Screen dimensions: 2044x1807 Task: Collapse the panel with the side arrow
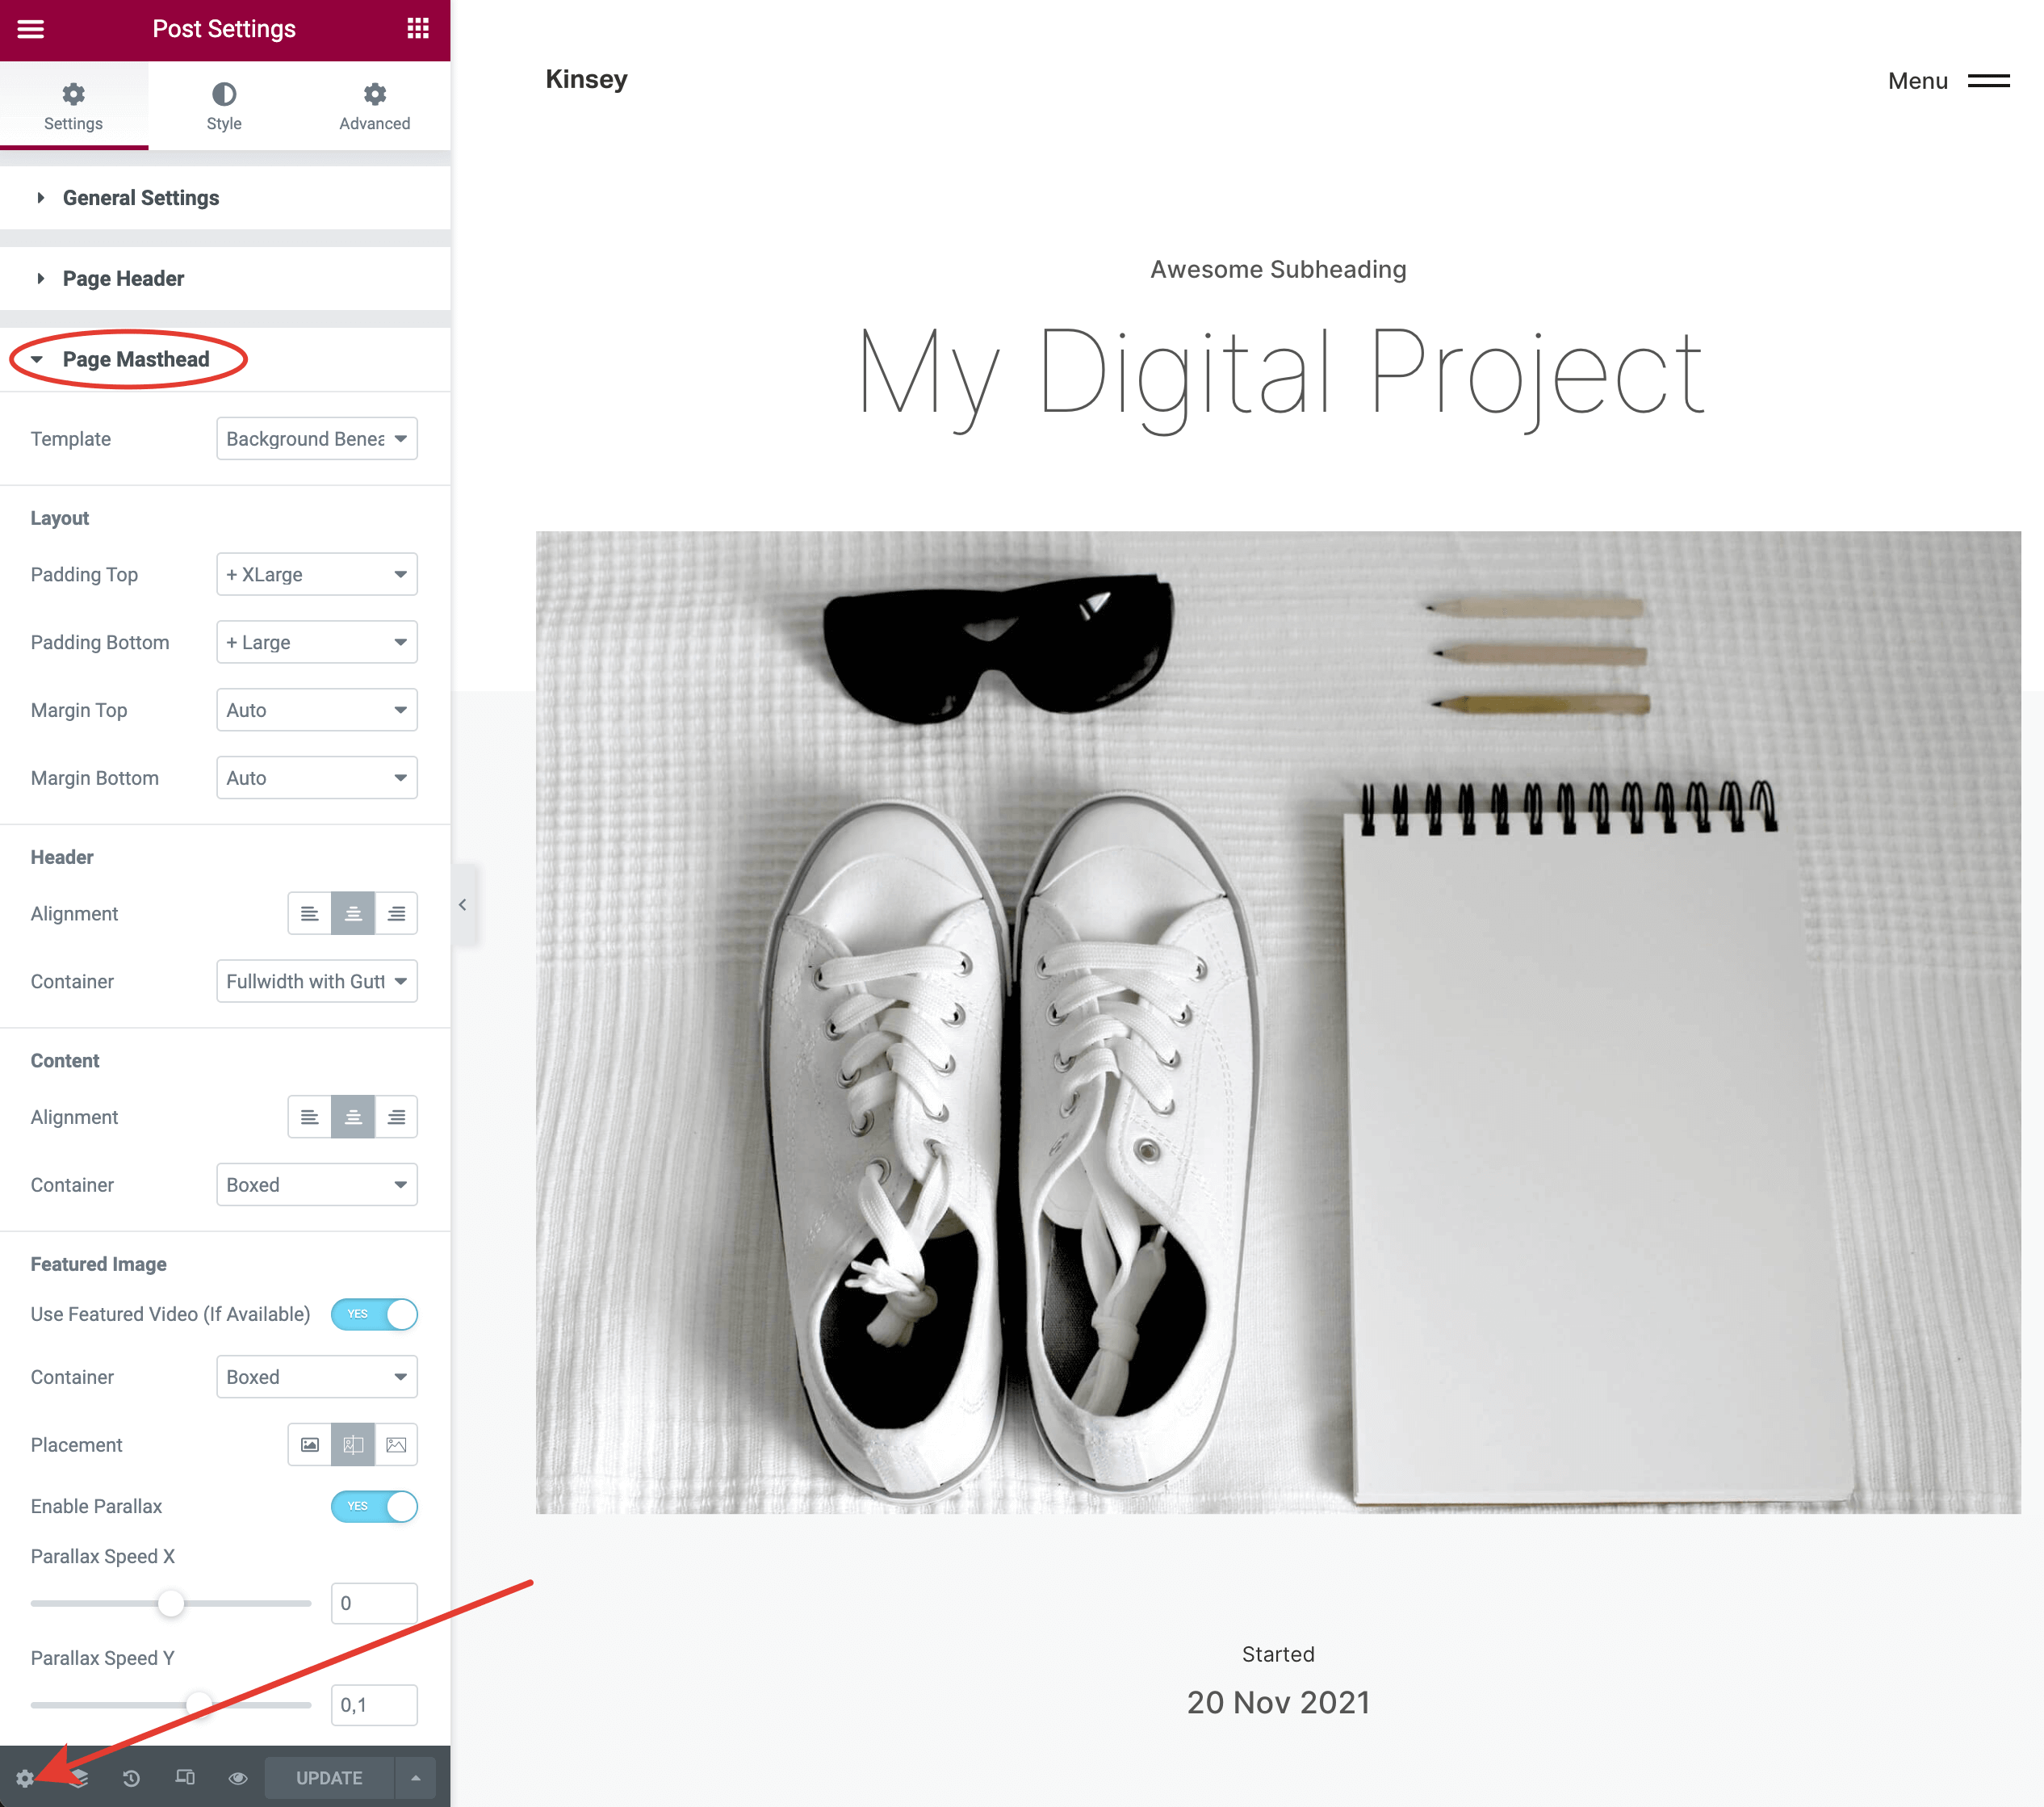pos(462,905)
